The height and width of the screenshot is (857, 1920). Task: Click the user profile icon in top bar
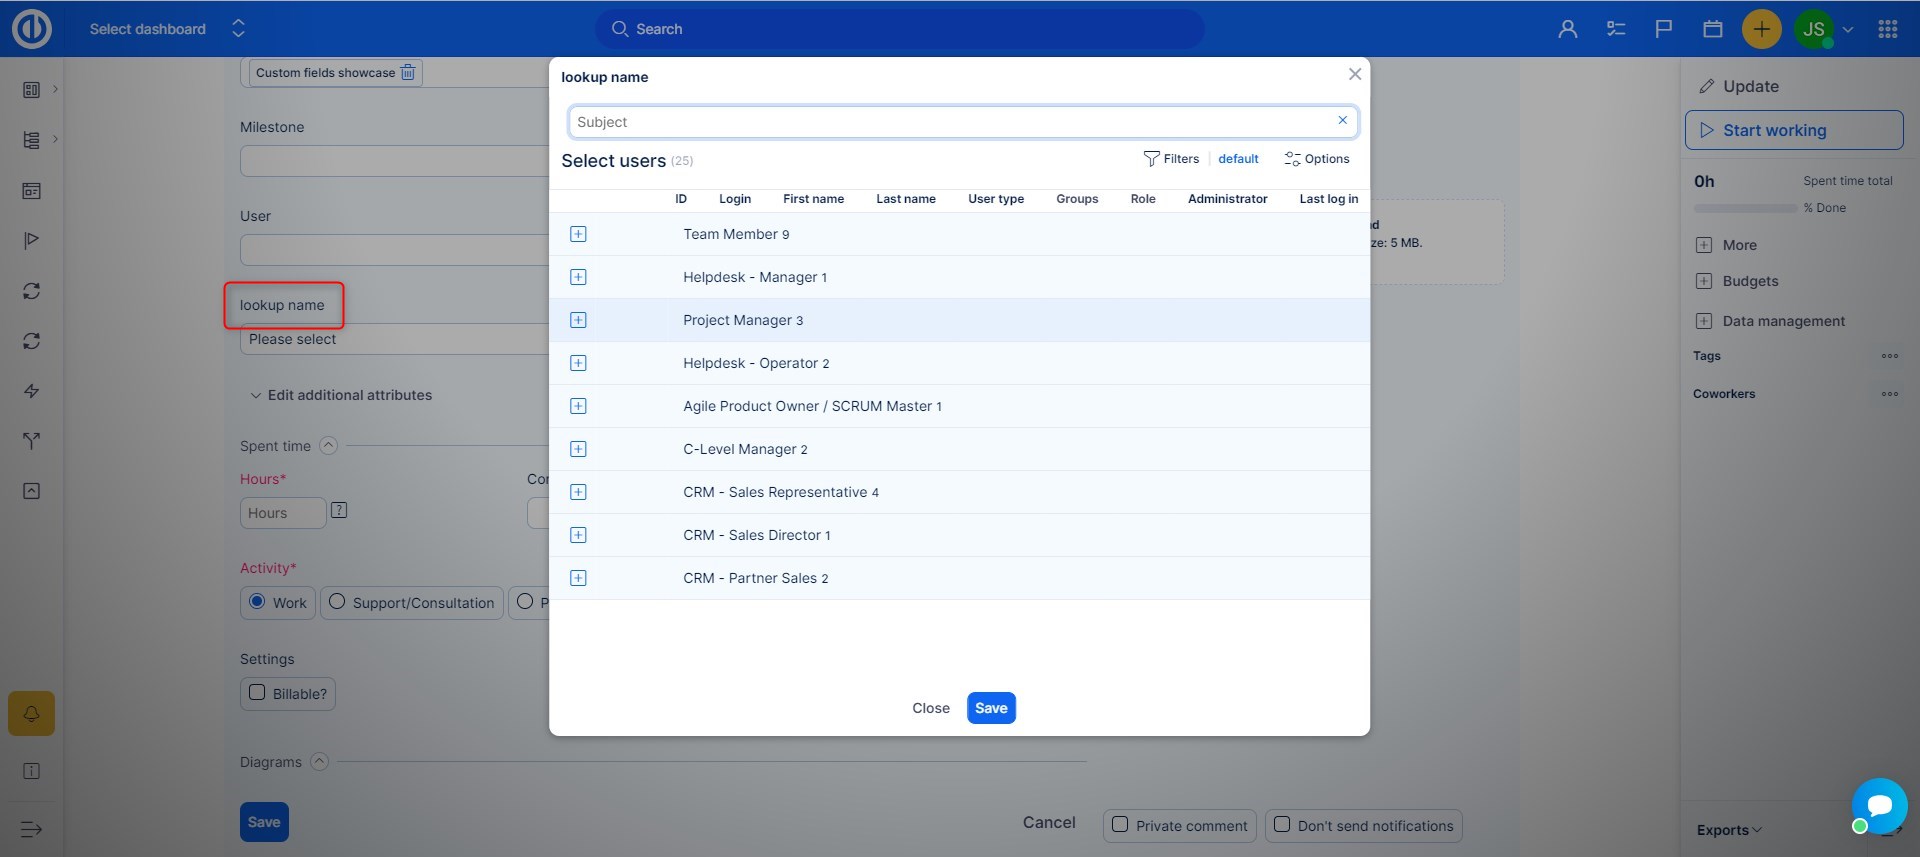click(1567, 29)
